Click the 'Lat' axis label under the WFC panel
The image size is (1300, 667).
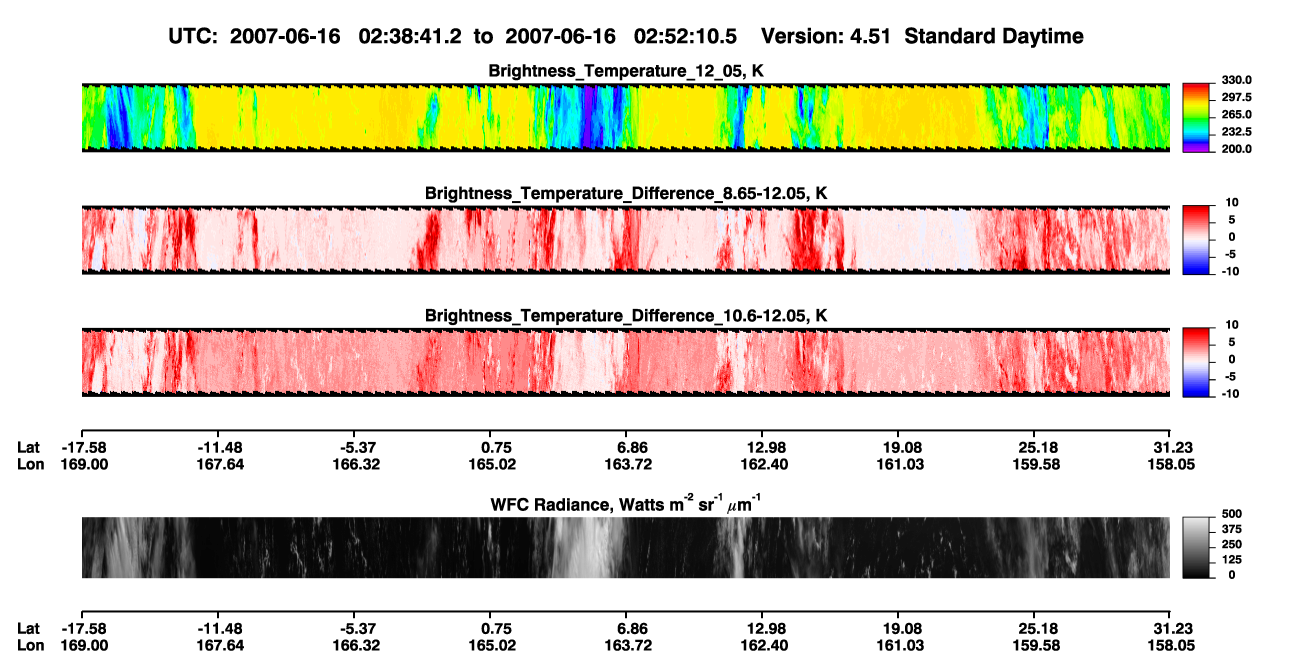pos(28,629)
